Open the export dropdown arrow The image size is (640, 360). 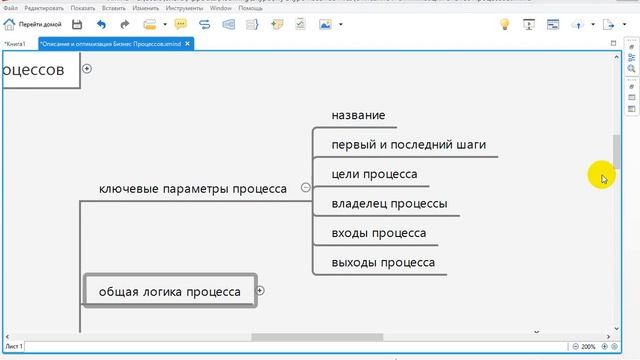tap(624, 24)
